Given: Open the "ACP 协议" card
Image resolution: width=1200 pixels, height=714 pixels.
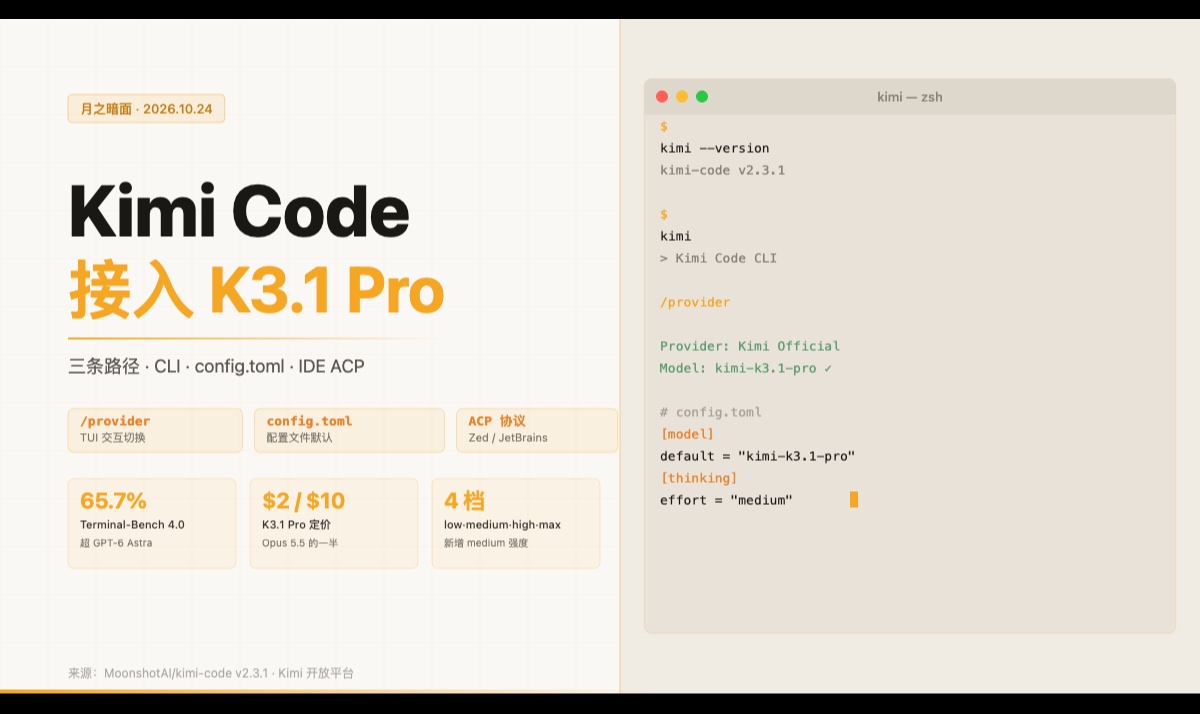Looking at the screenshot, I should point(537,430).
